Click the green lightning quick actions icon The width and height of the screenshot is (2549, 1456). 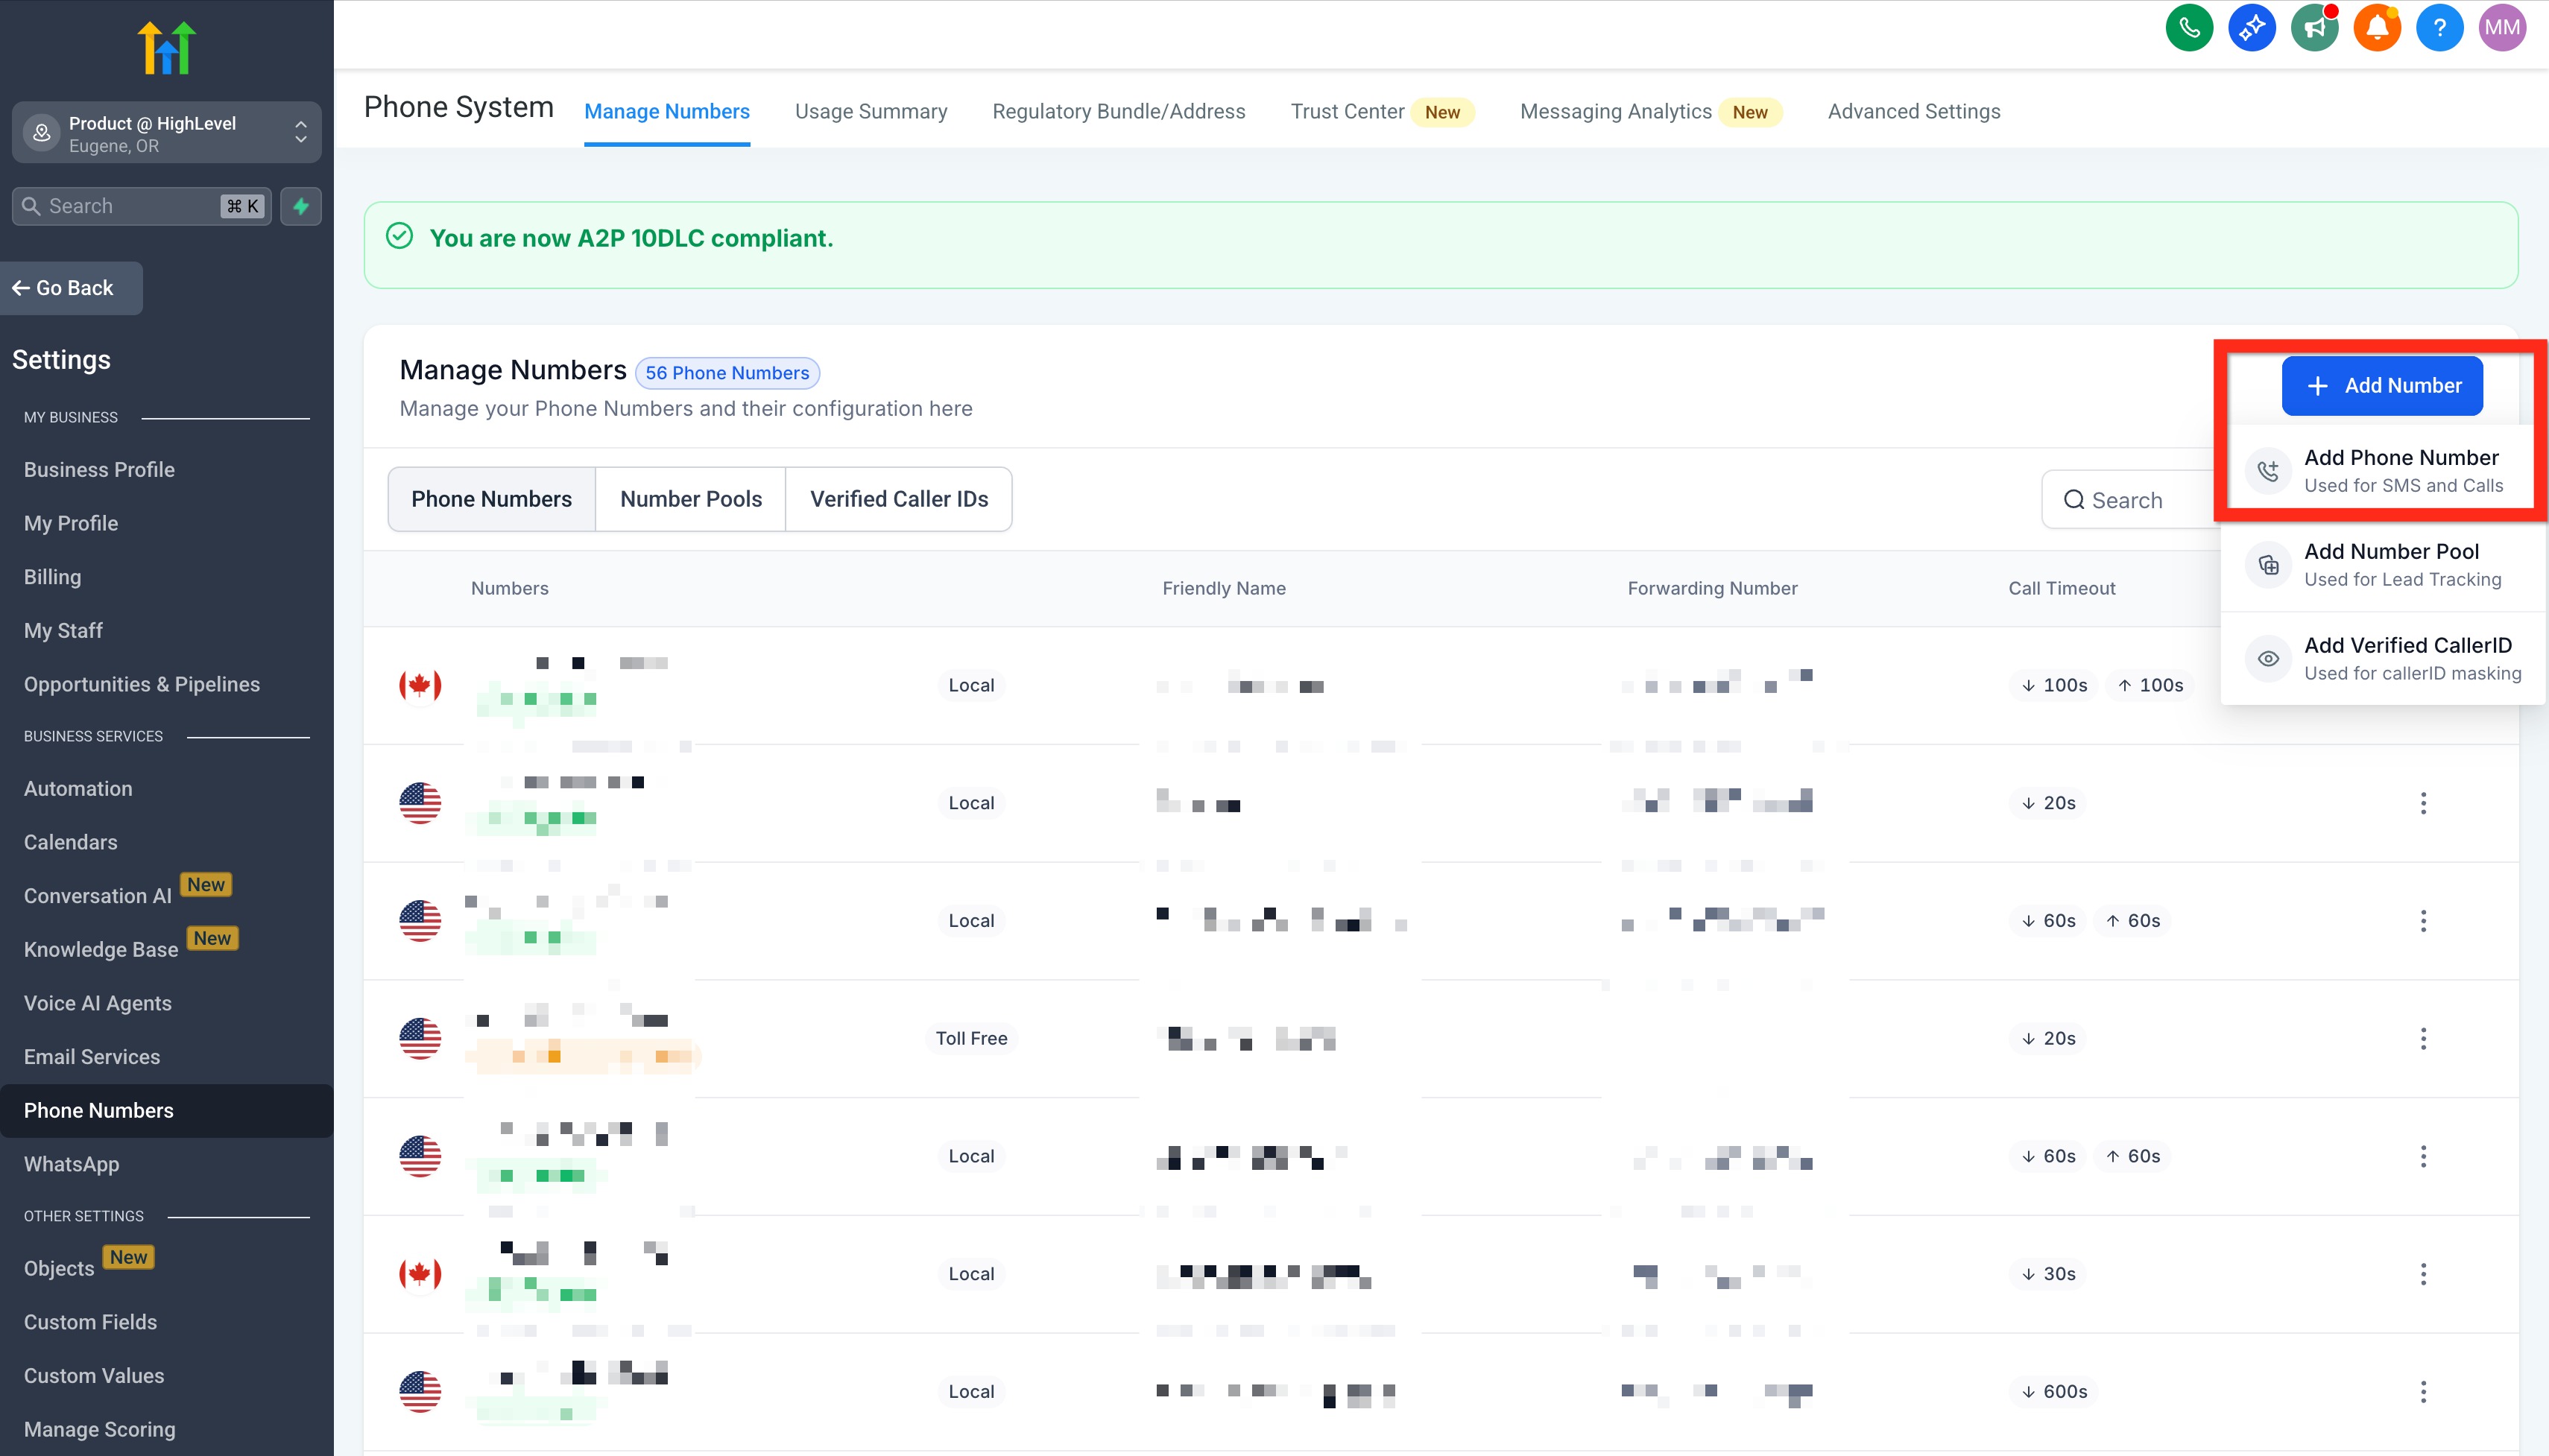point(301,206)
